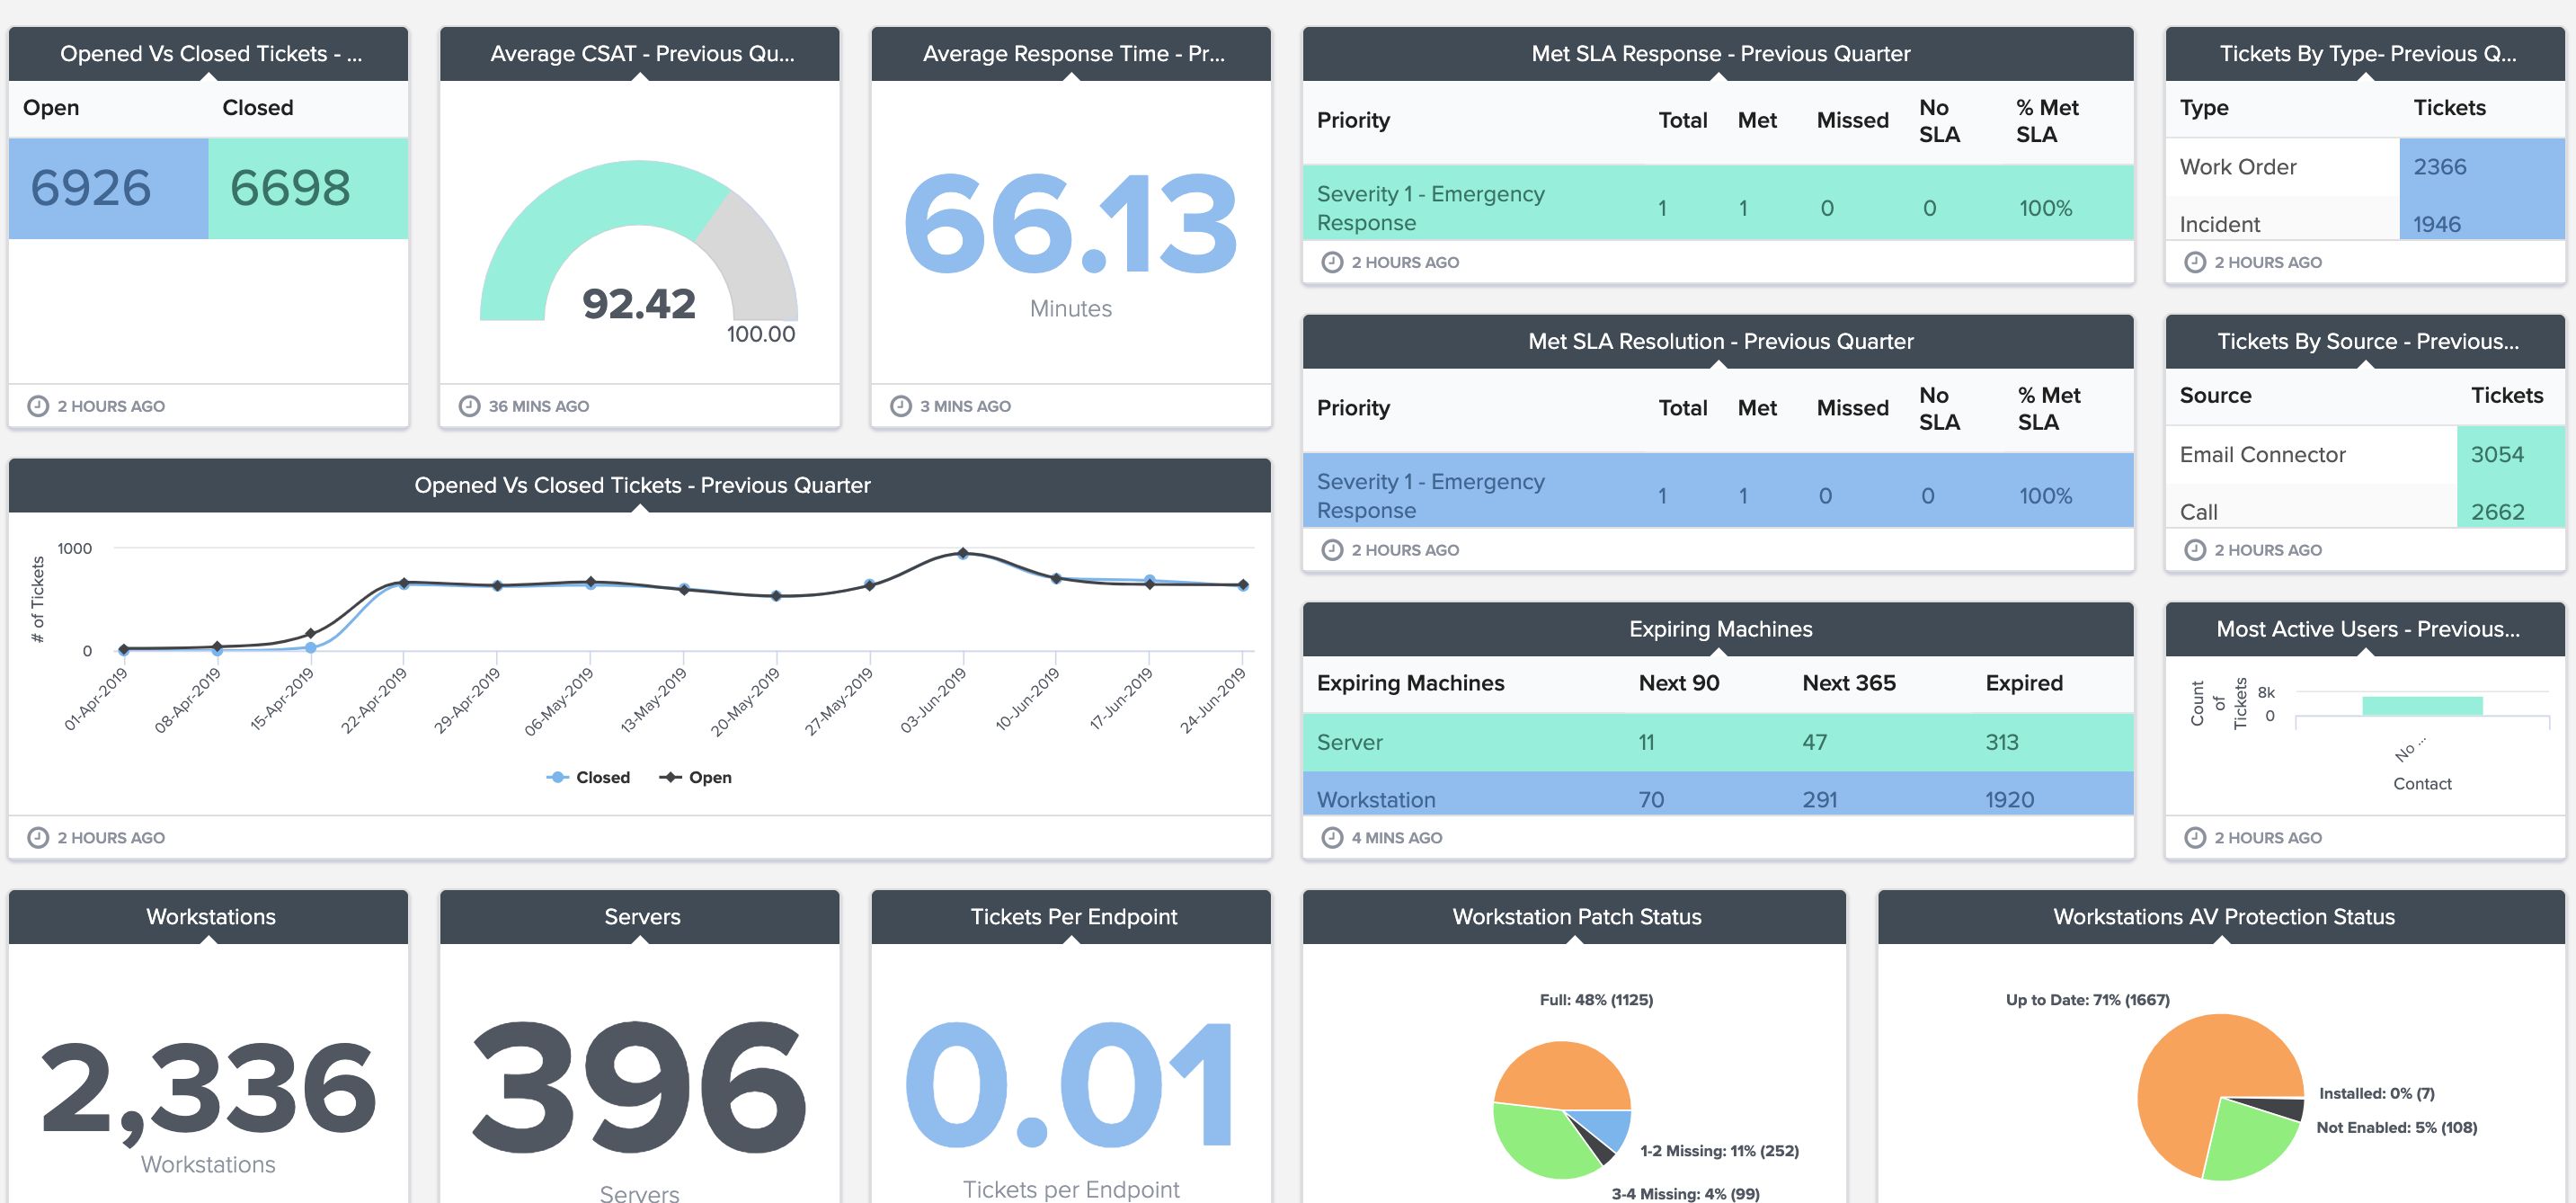Click the Installed 0% (7) label
The width and height of the screenshot is (2576, 1203).
click(2376, 1094)
